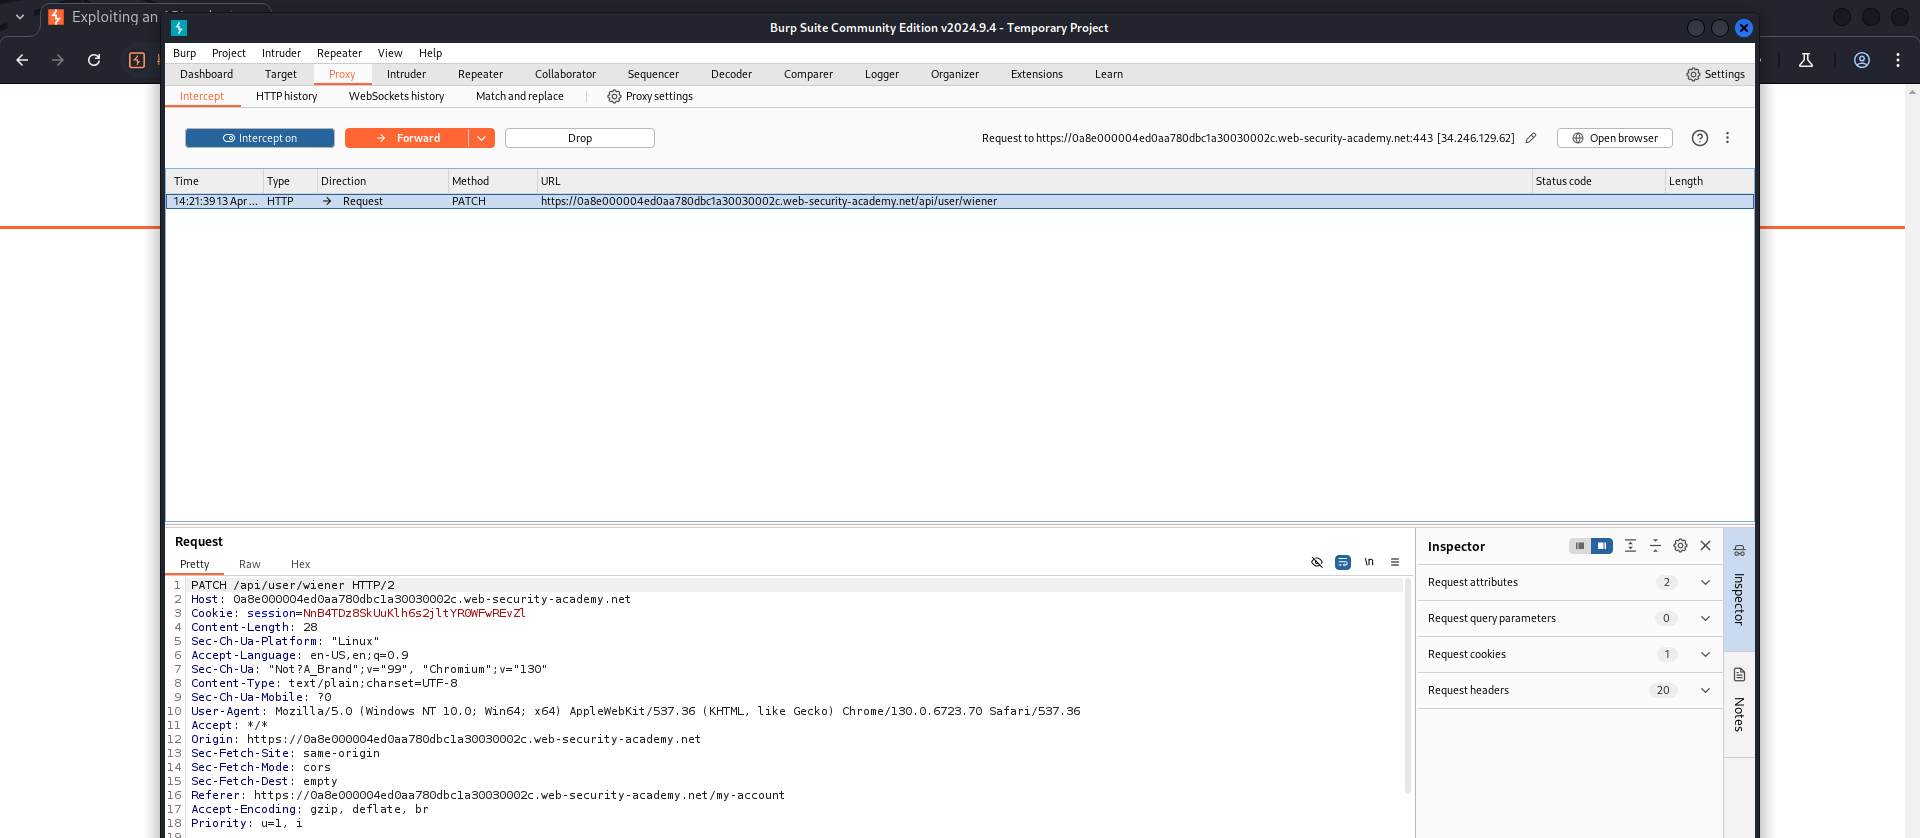Open Proxy settings with gear icon
1920x838 pixels.
pos(650,96)
